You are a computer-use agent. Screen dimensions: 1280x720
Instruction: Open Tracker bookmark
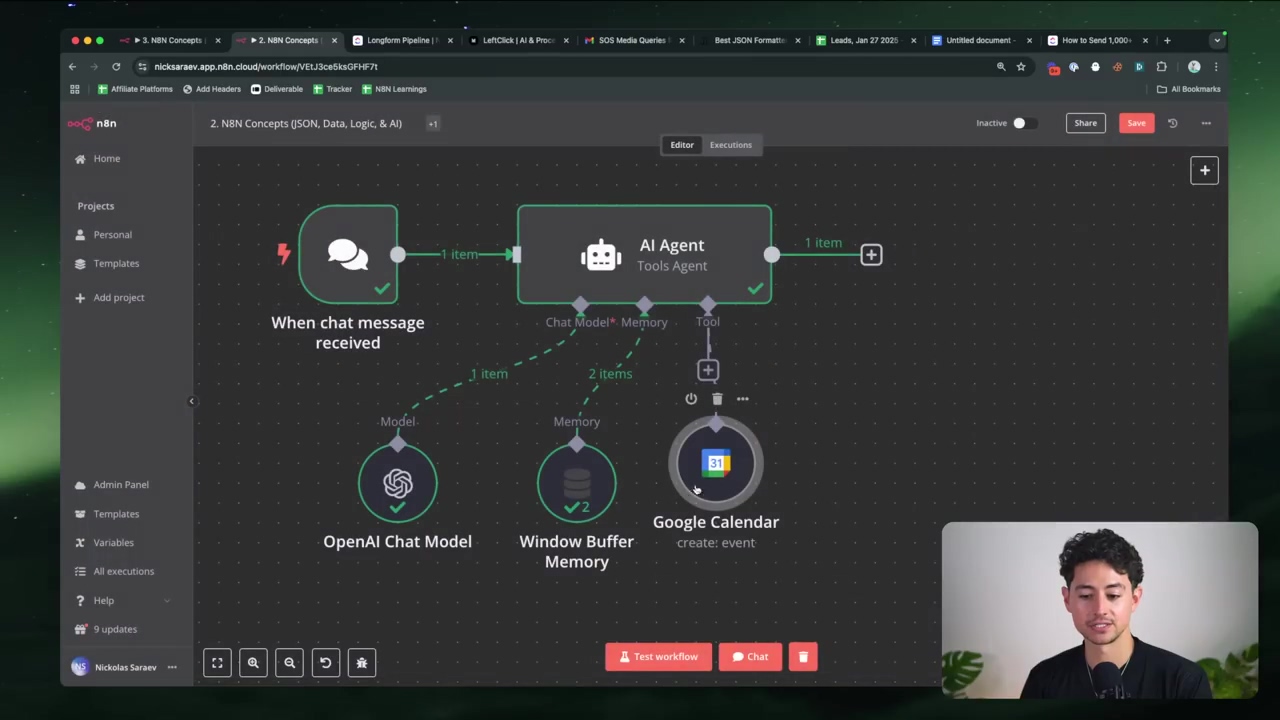coord(332,89)
